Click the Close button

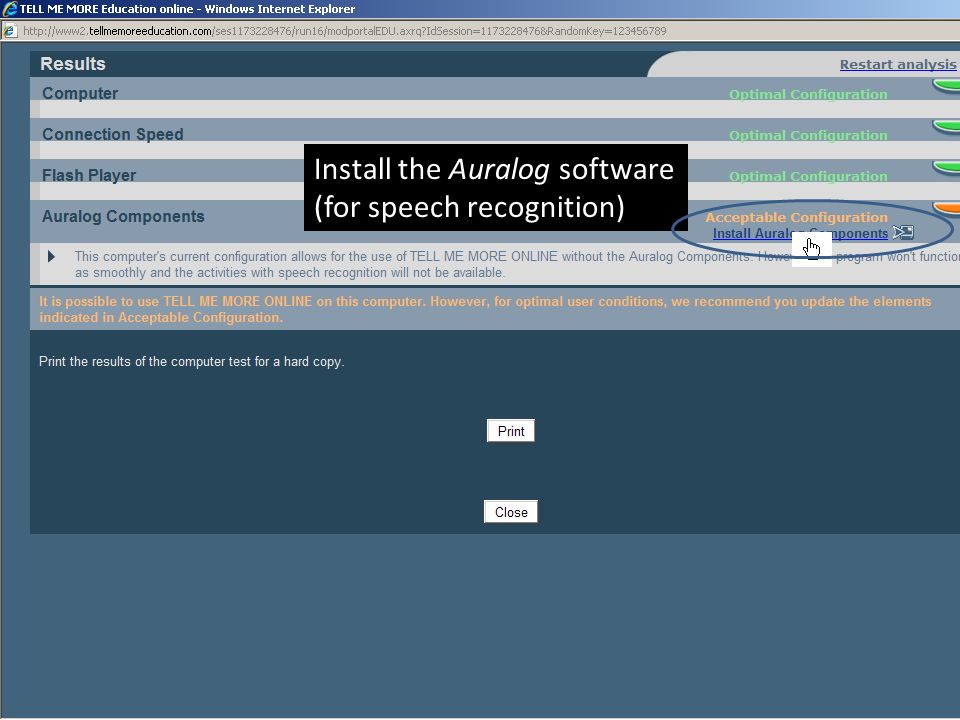[x=511, y=512]
